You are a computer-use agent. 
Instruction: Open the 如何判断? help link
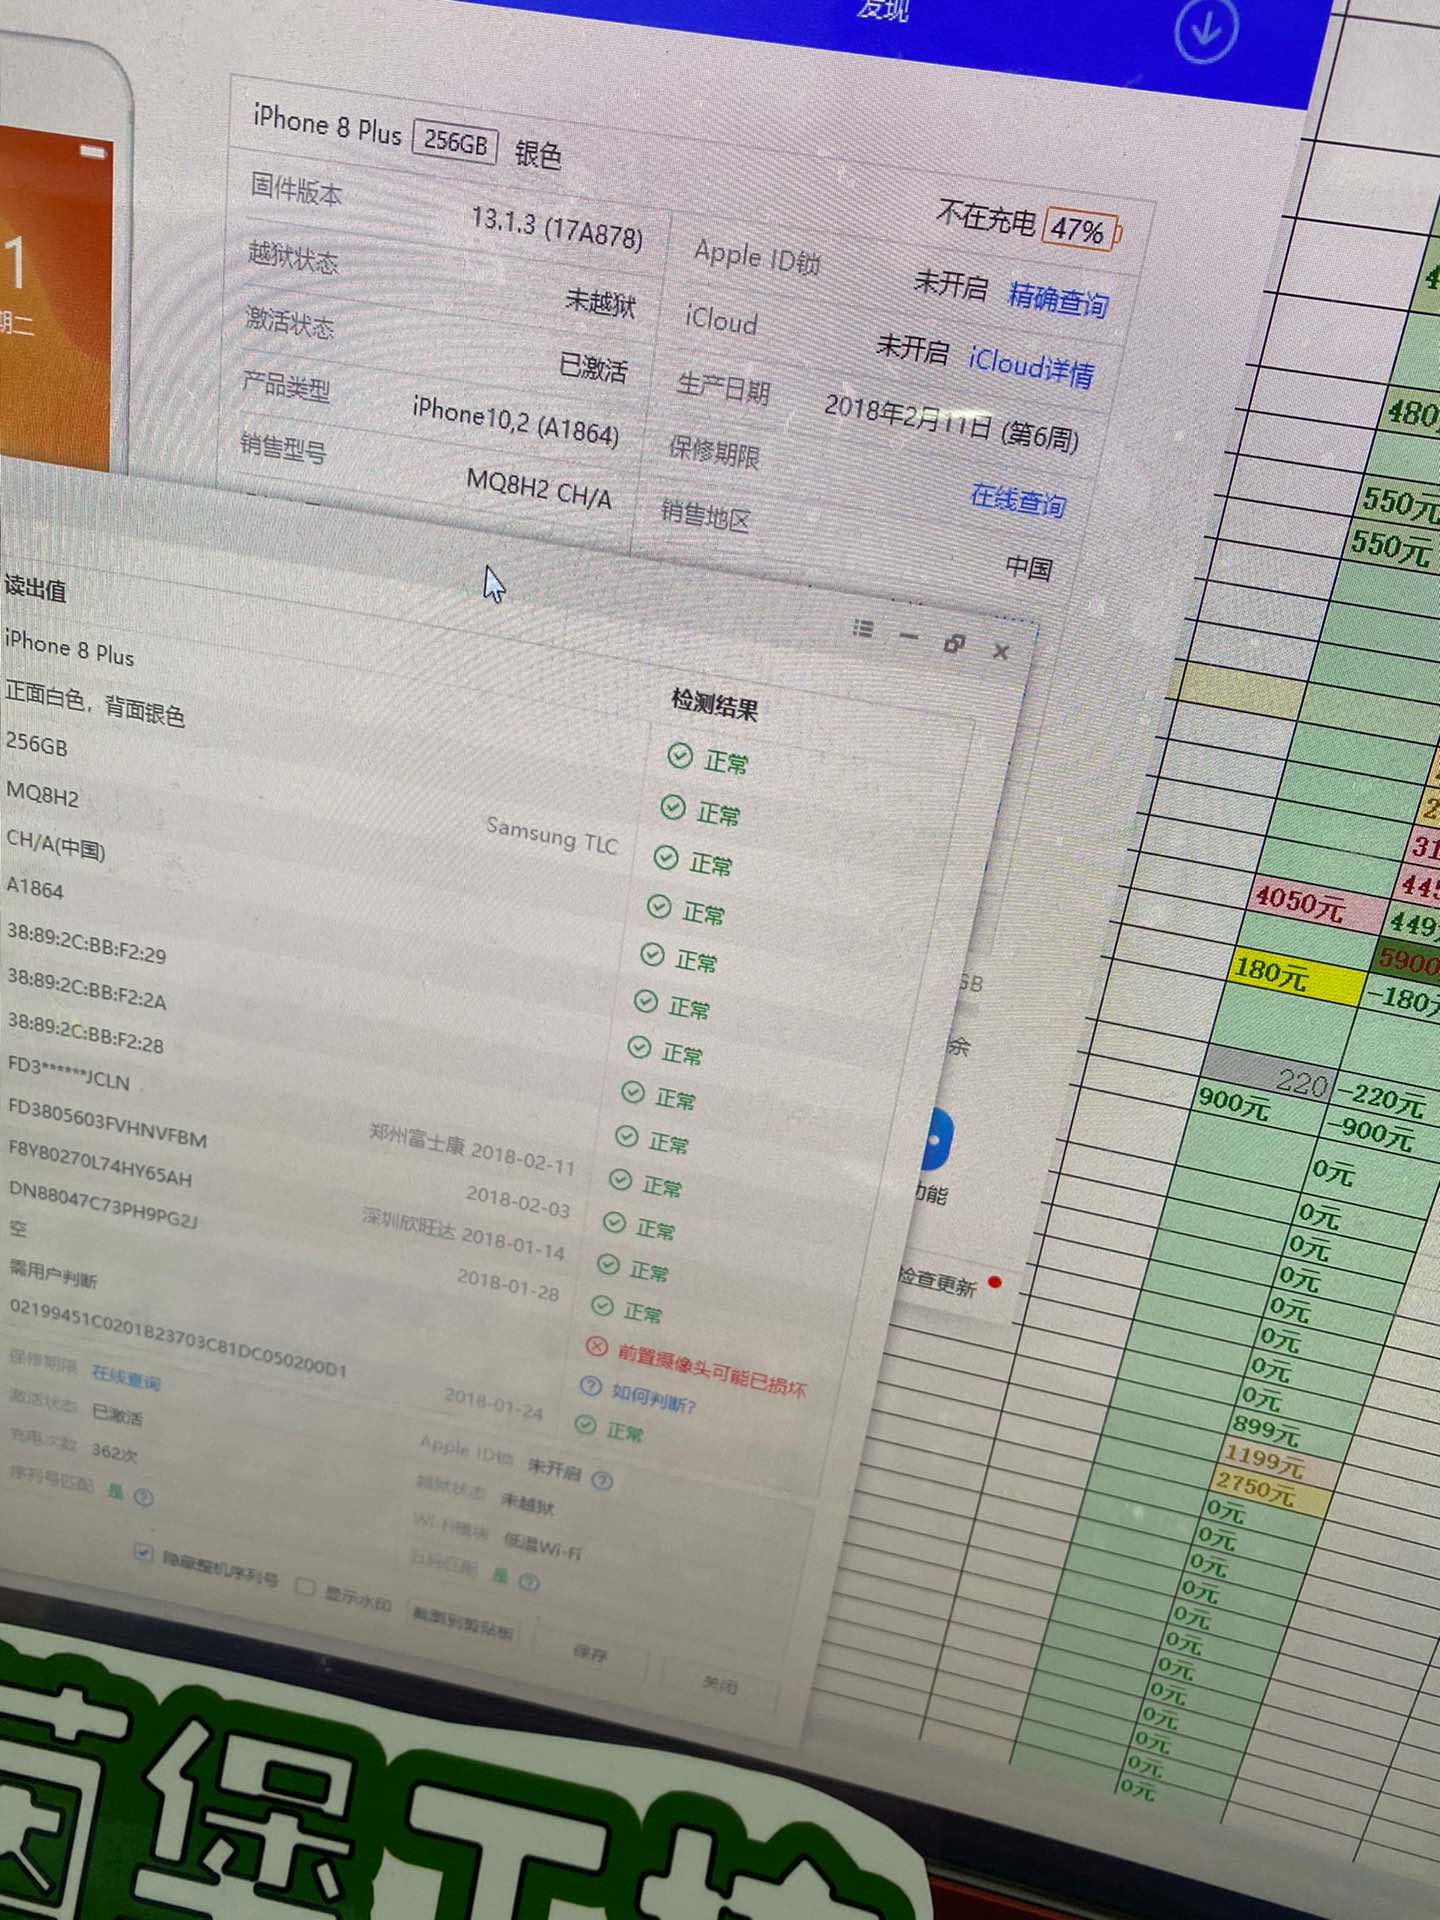pyautogui.click(x=654, y=1398)
